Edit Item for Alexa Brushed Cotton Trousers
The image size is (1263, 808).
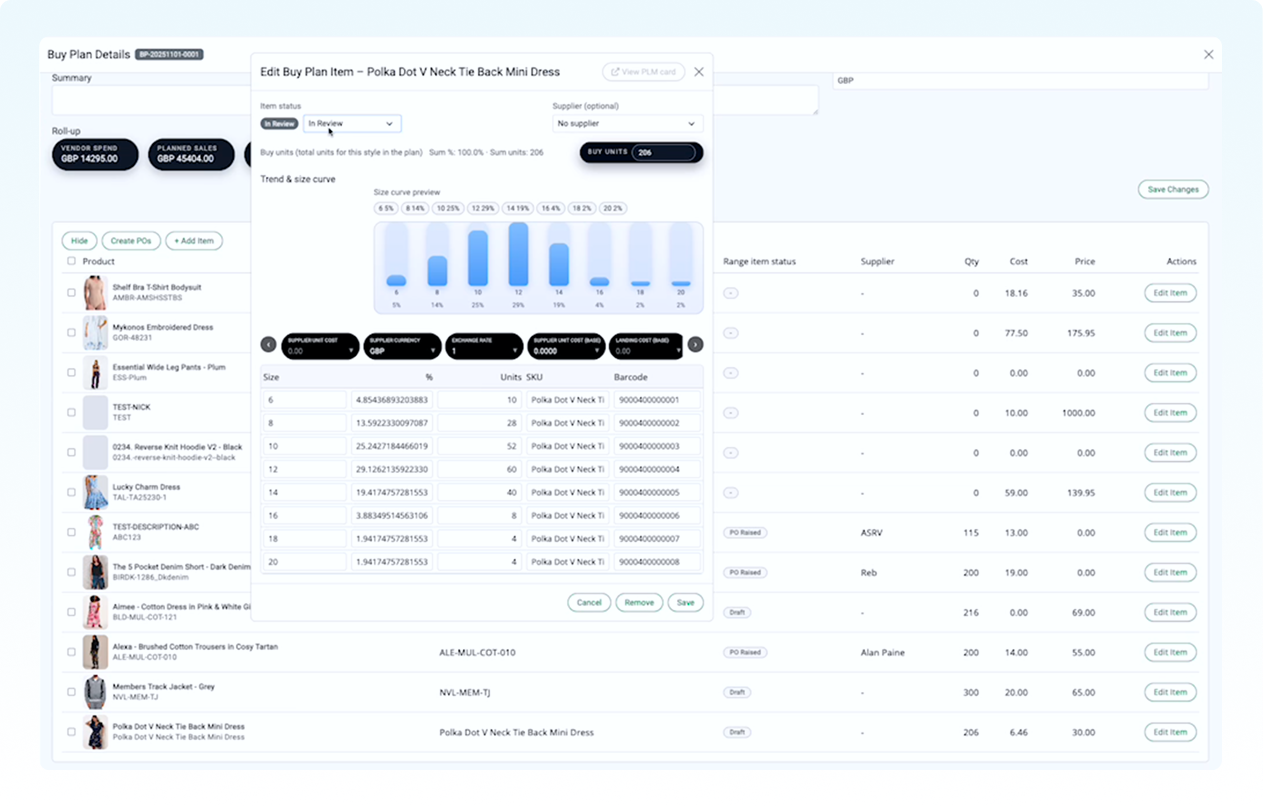(x=1169, y=652)
